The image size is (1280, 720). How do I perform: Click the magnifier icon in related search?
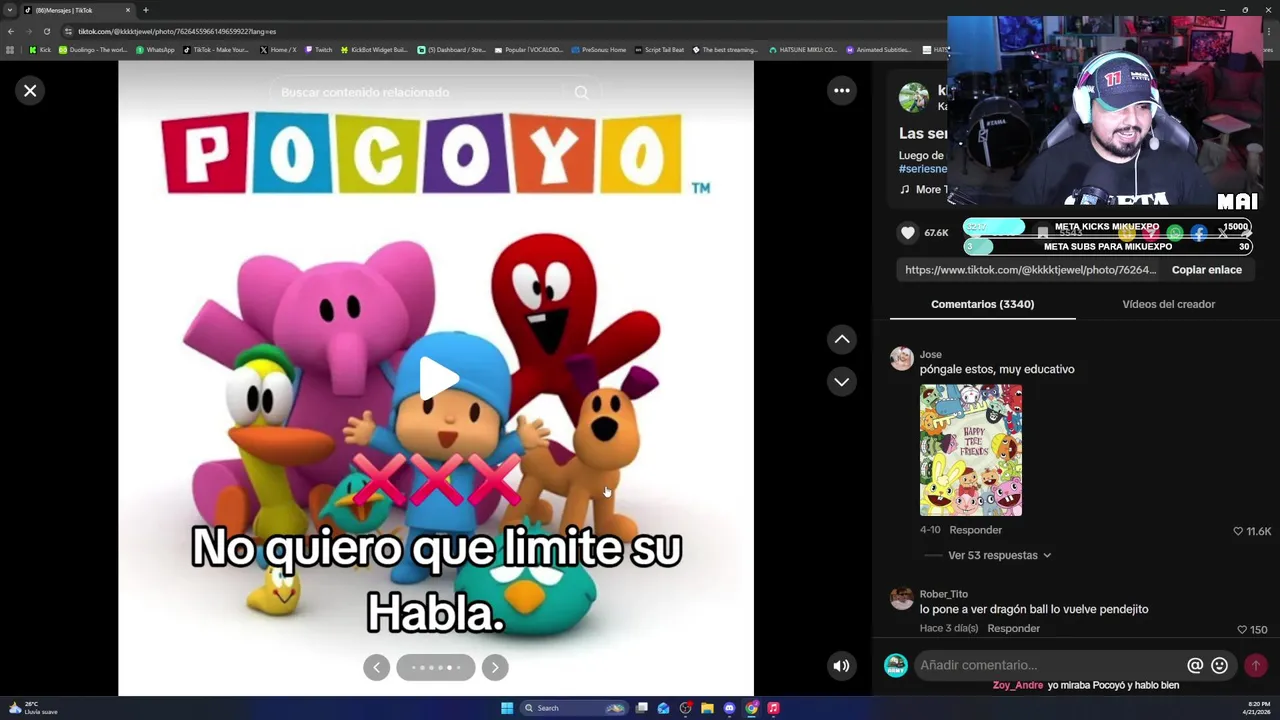582,92
